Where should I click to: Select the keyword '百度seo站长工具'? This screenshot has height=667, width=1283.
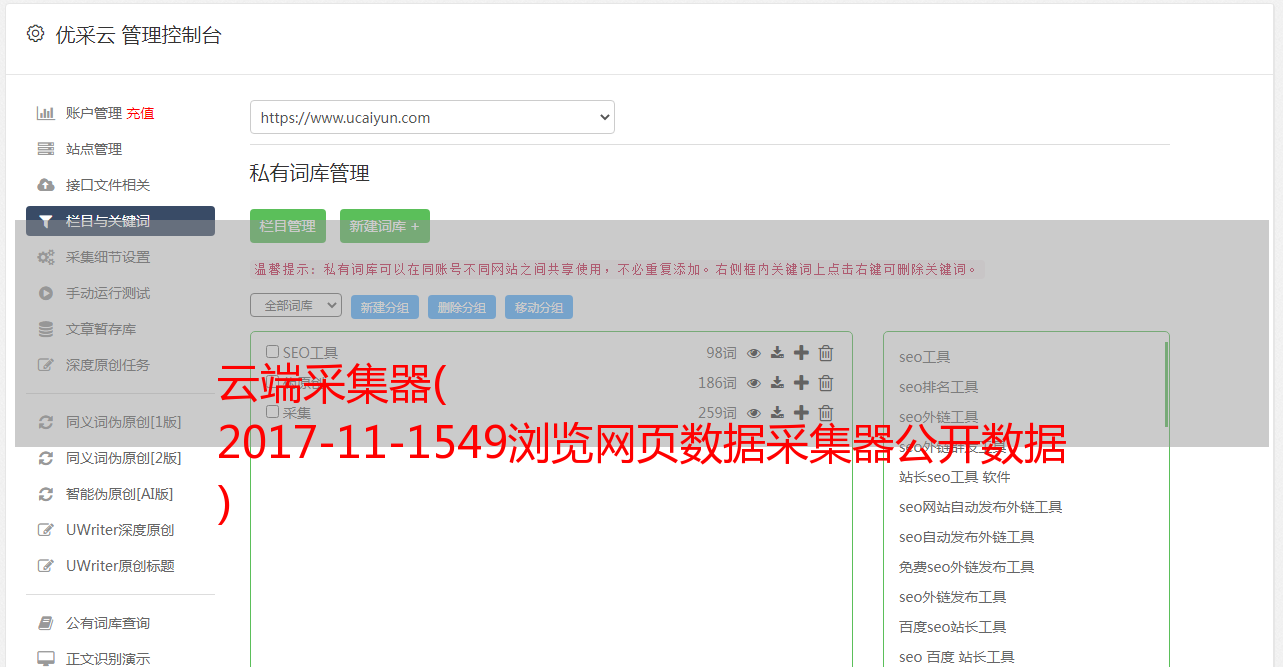pyautogui.click(x=953, y=627)
